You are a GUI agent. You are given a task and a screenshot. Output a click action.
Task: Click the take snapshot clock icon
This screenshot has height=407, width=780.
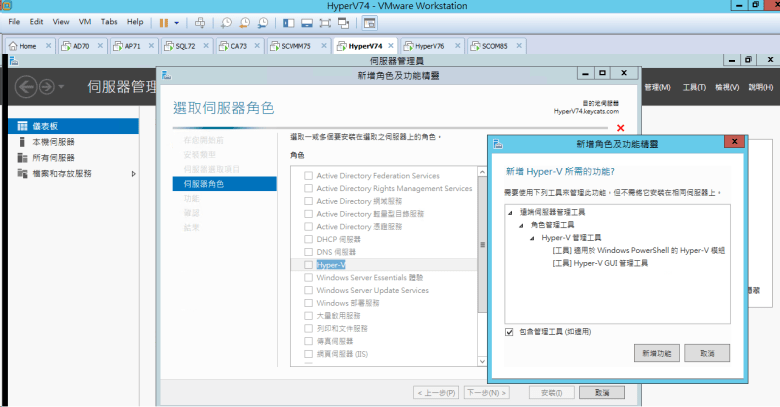pos(227,21)
